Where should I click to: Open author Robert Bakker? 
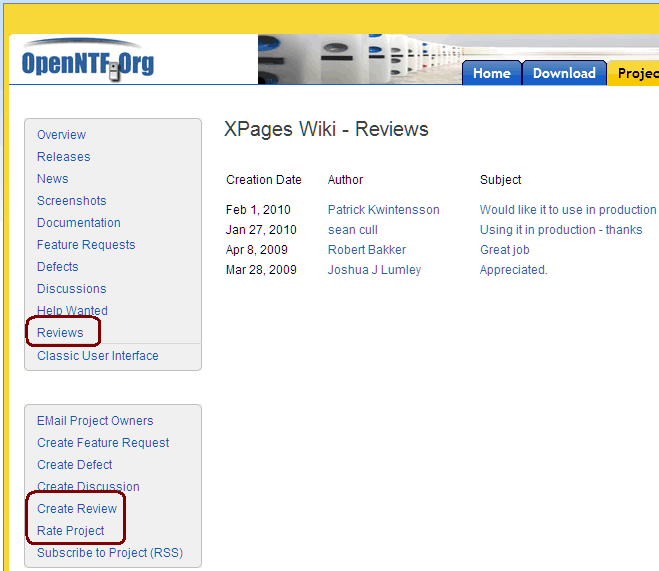[x=367, y=250]
